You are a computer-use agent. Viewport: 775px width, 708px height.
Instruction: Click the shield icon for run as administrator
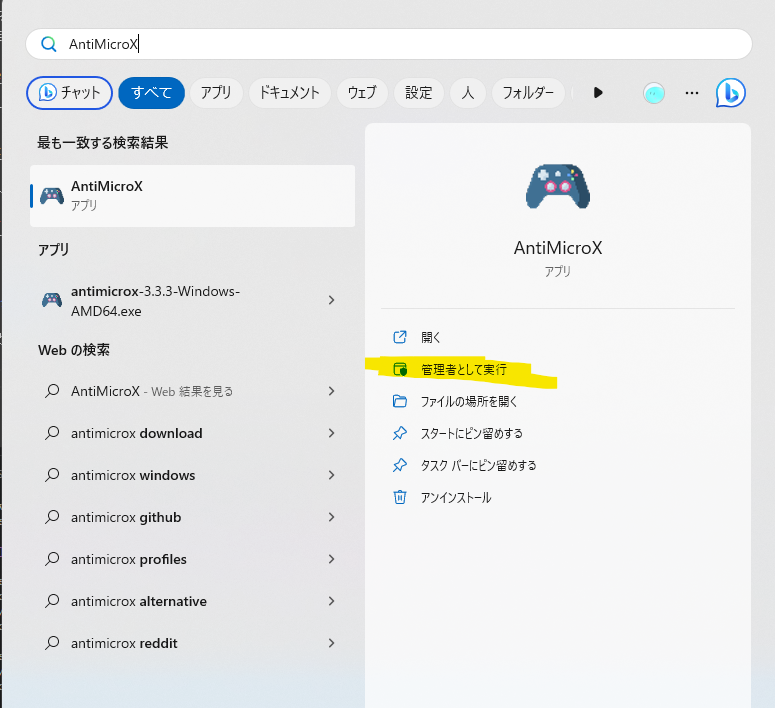pyautogui.click(x=399, y=369)
